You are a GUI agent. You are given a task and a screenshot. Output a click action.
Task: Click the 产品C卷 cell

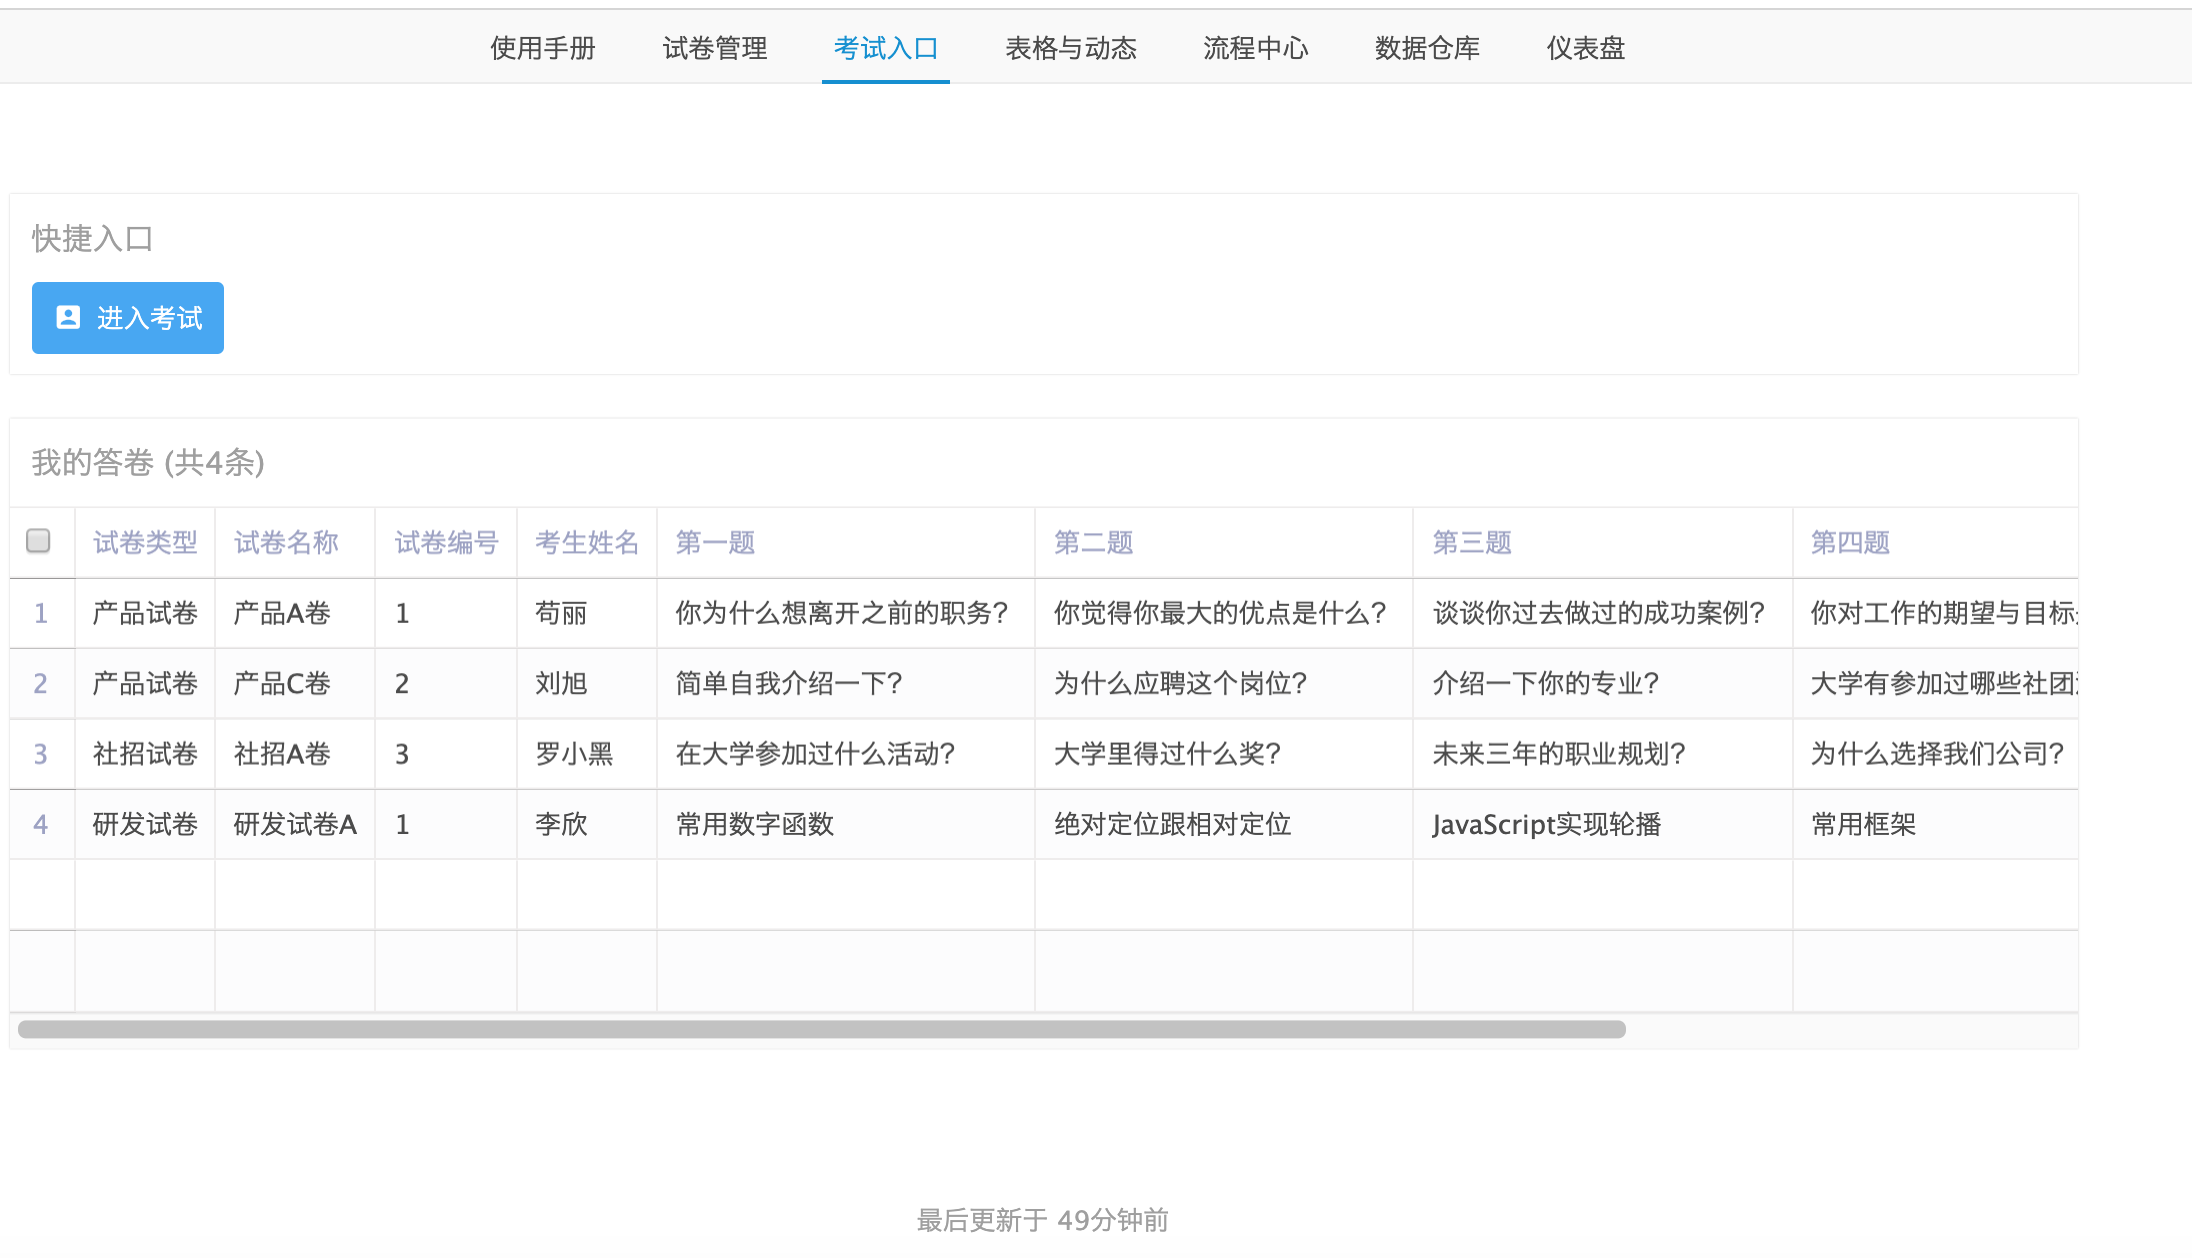(282, 684)
